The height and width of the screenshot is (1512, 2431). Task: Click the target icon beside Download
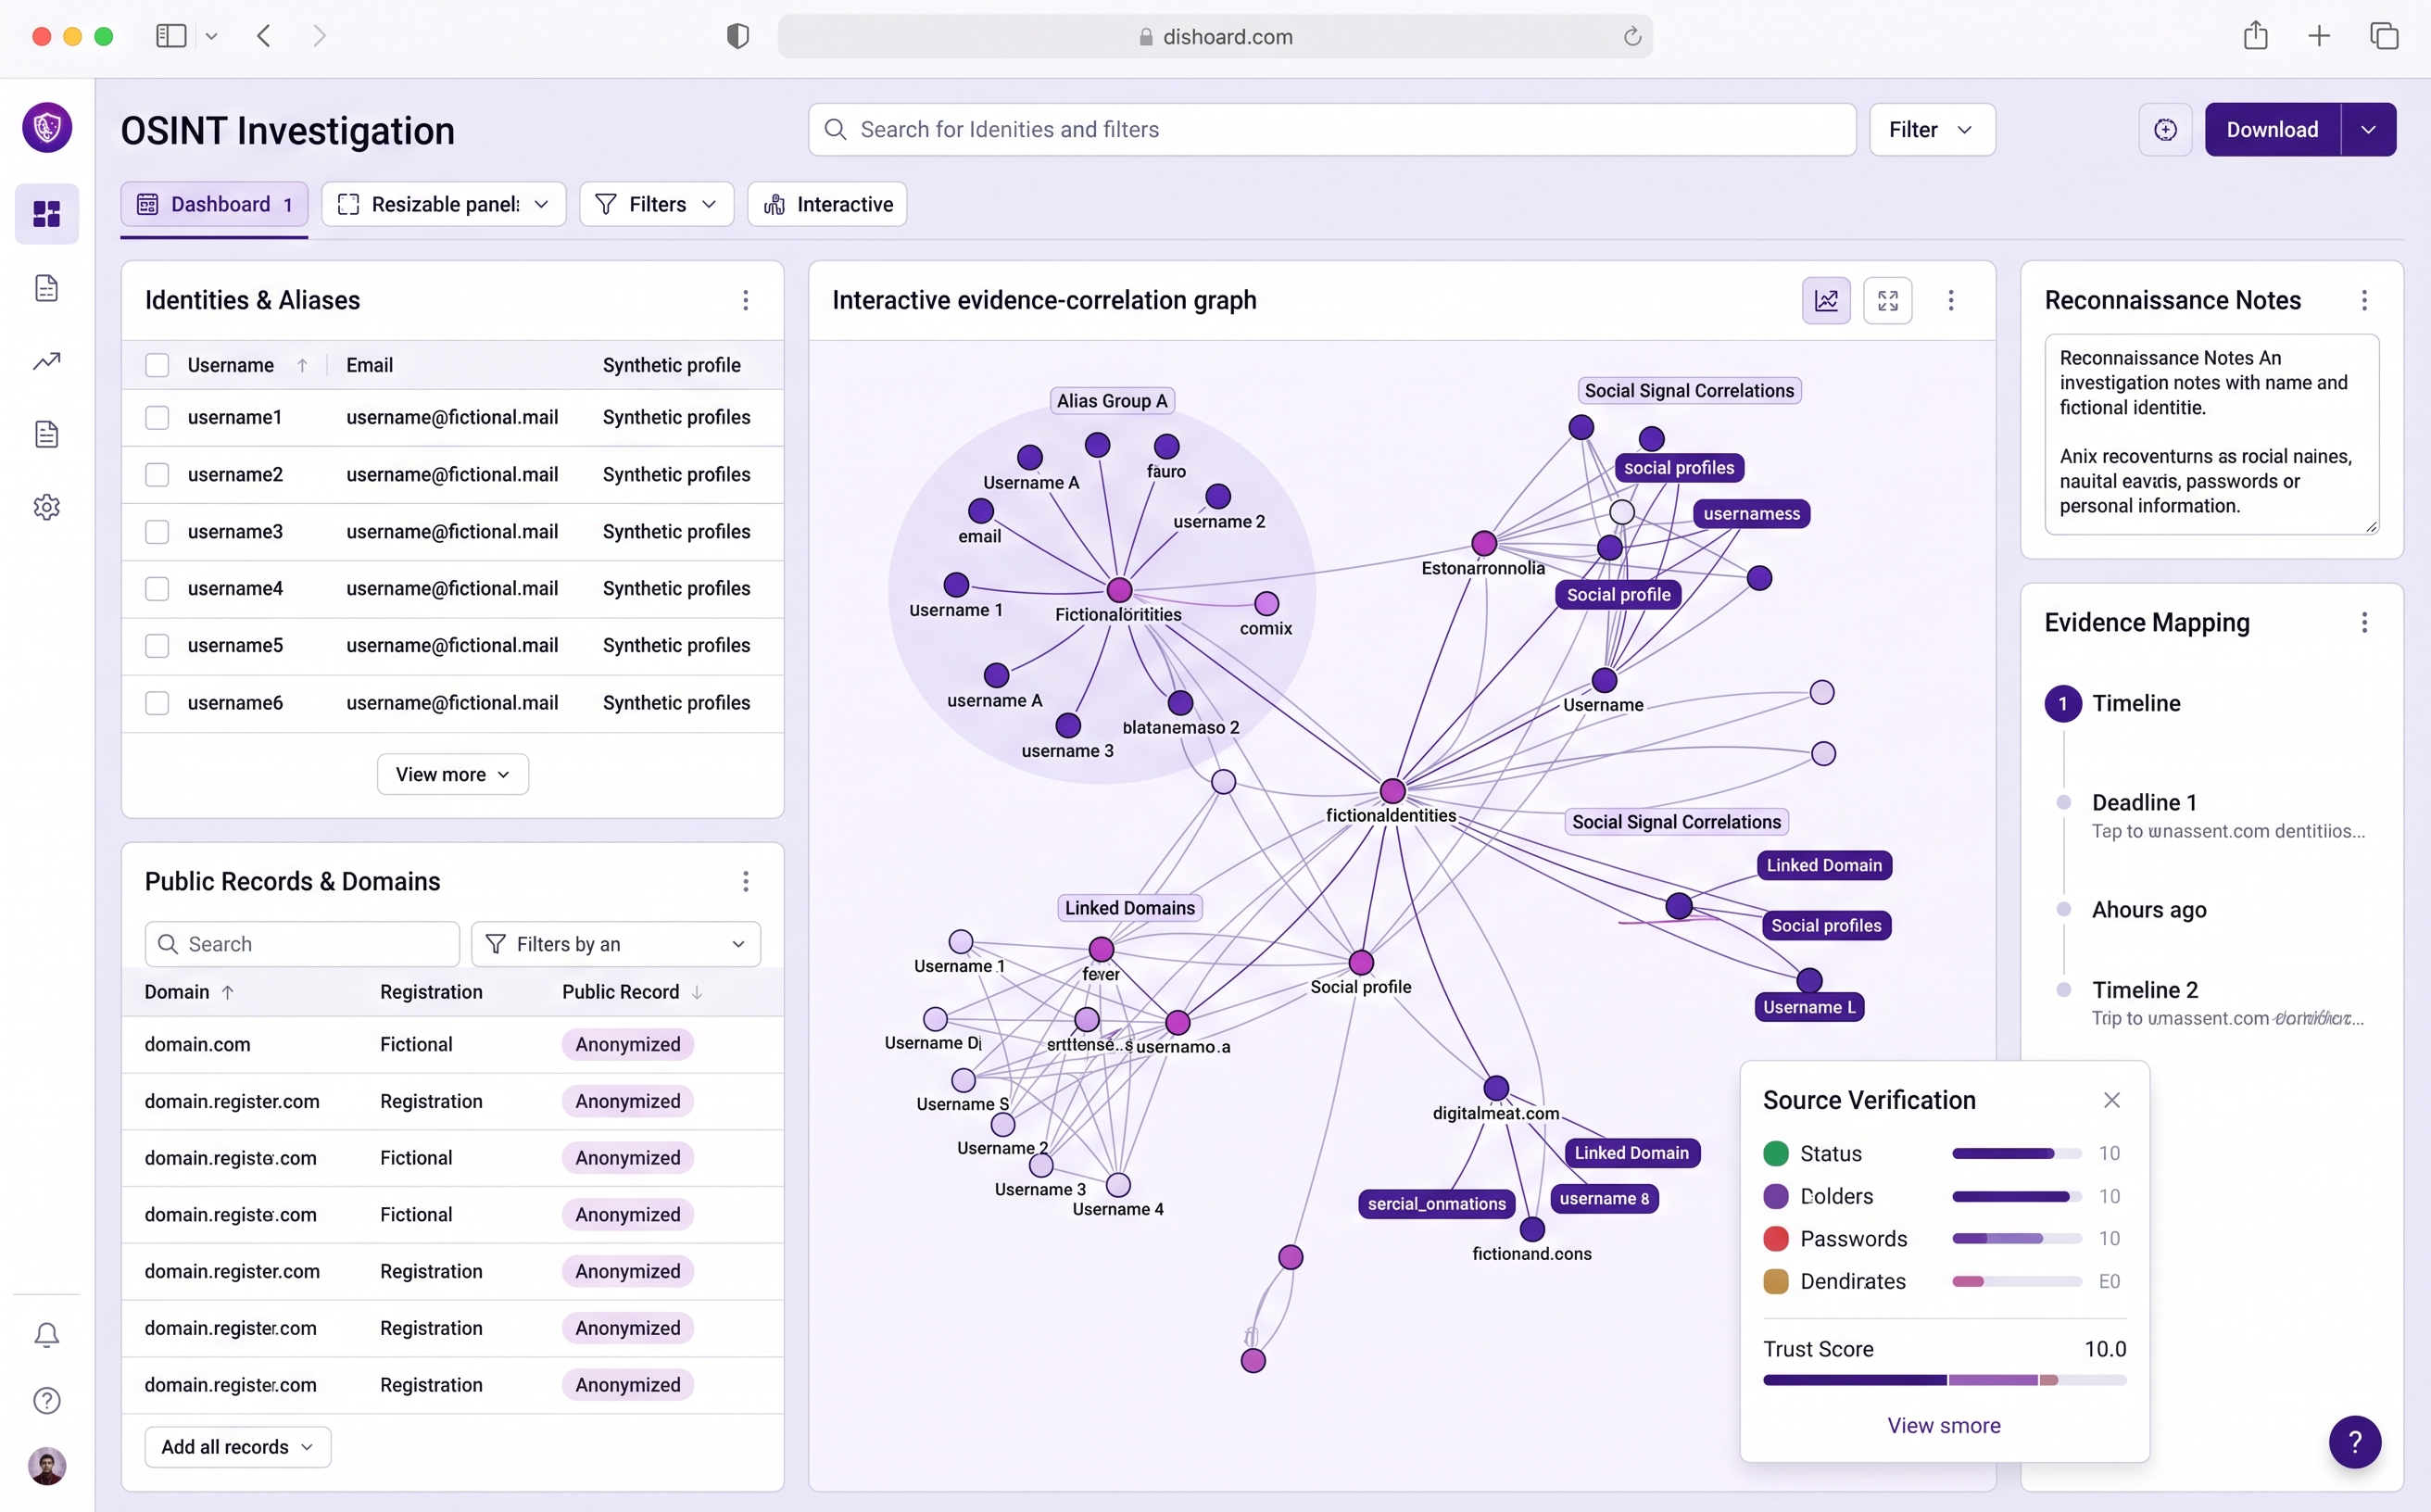point(2165,130)
